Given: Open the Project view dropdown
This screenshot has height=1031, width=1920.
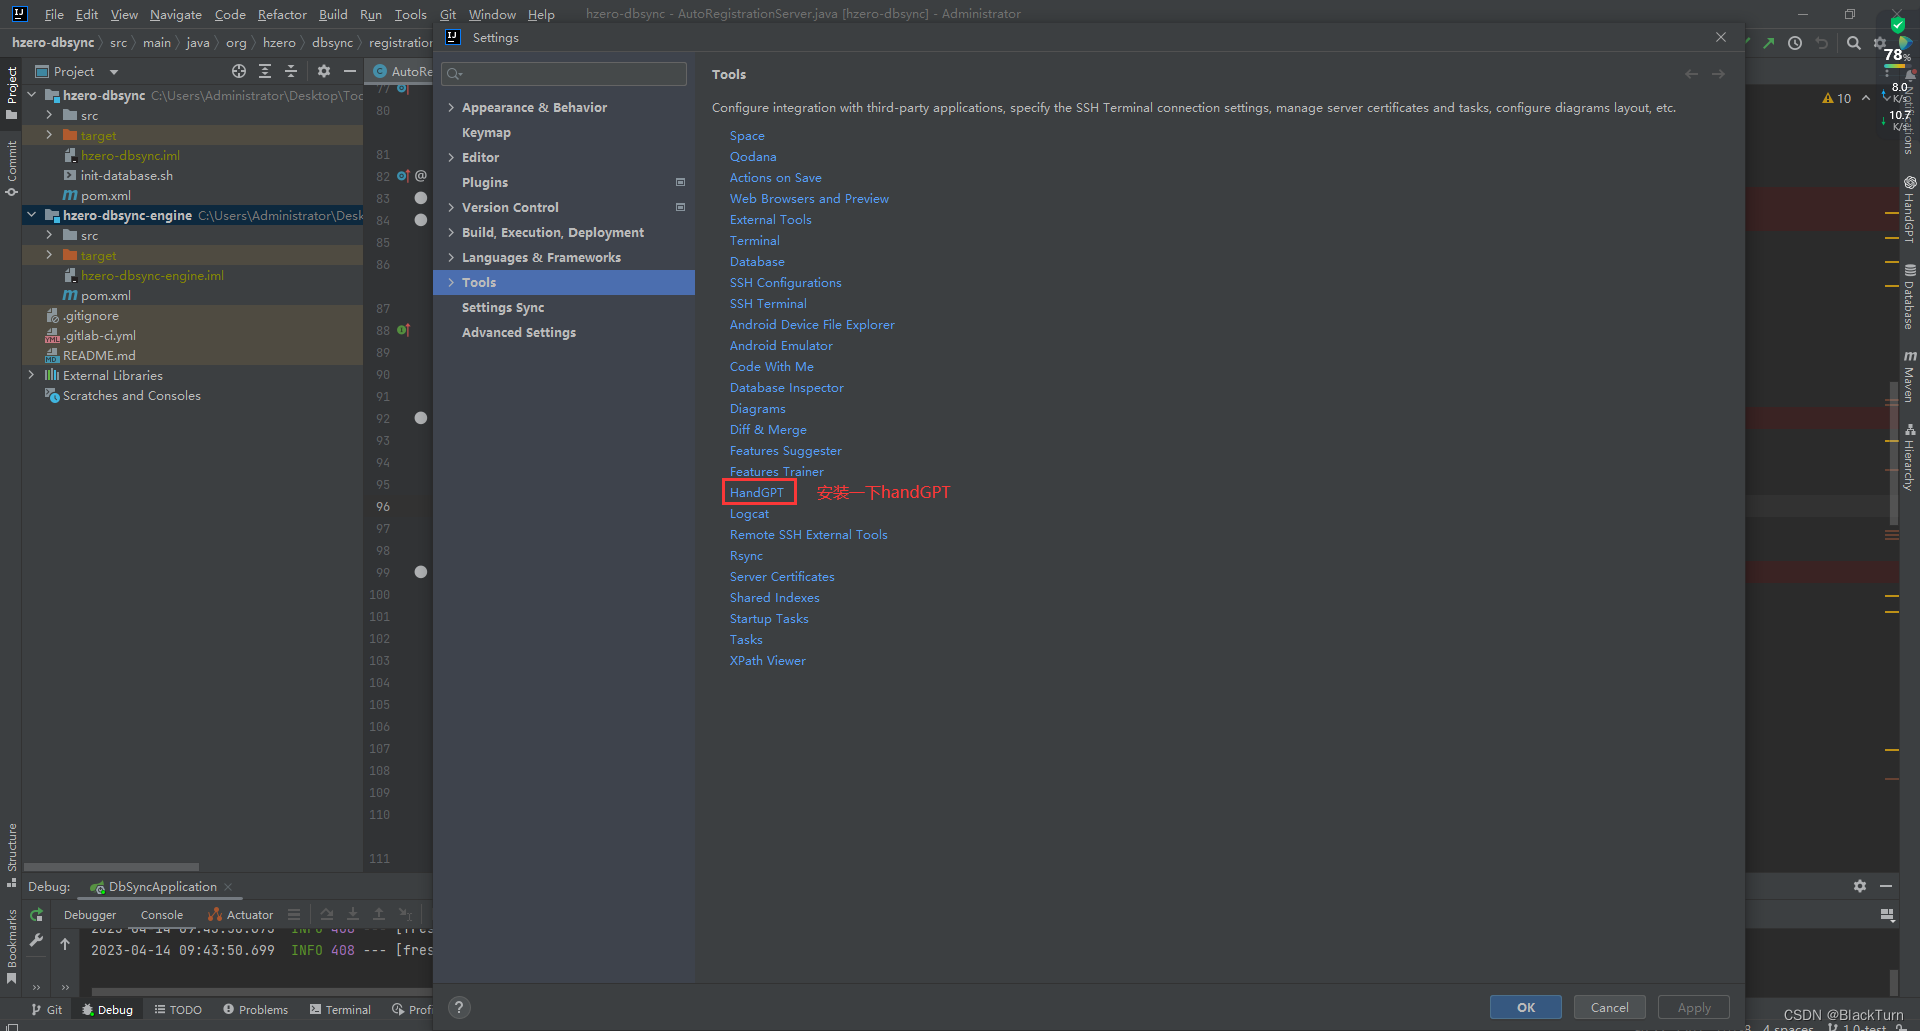Looking at the screenshot, I should (x=114, y=72).
